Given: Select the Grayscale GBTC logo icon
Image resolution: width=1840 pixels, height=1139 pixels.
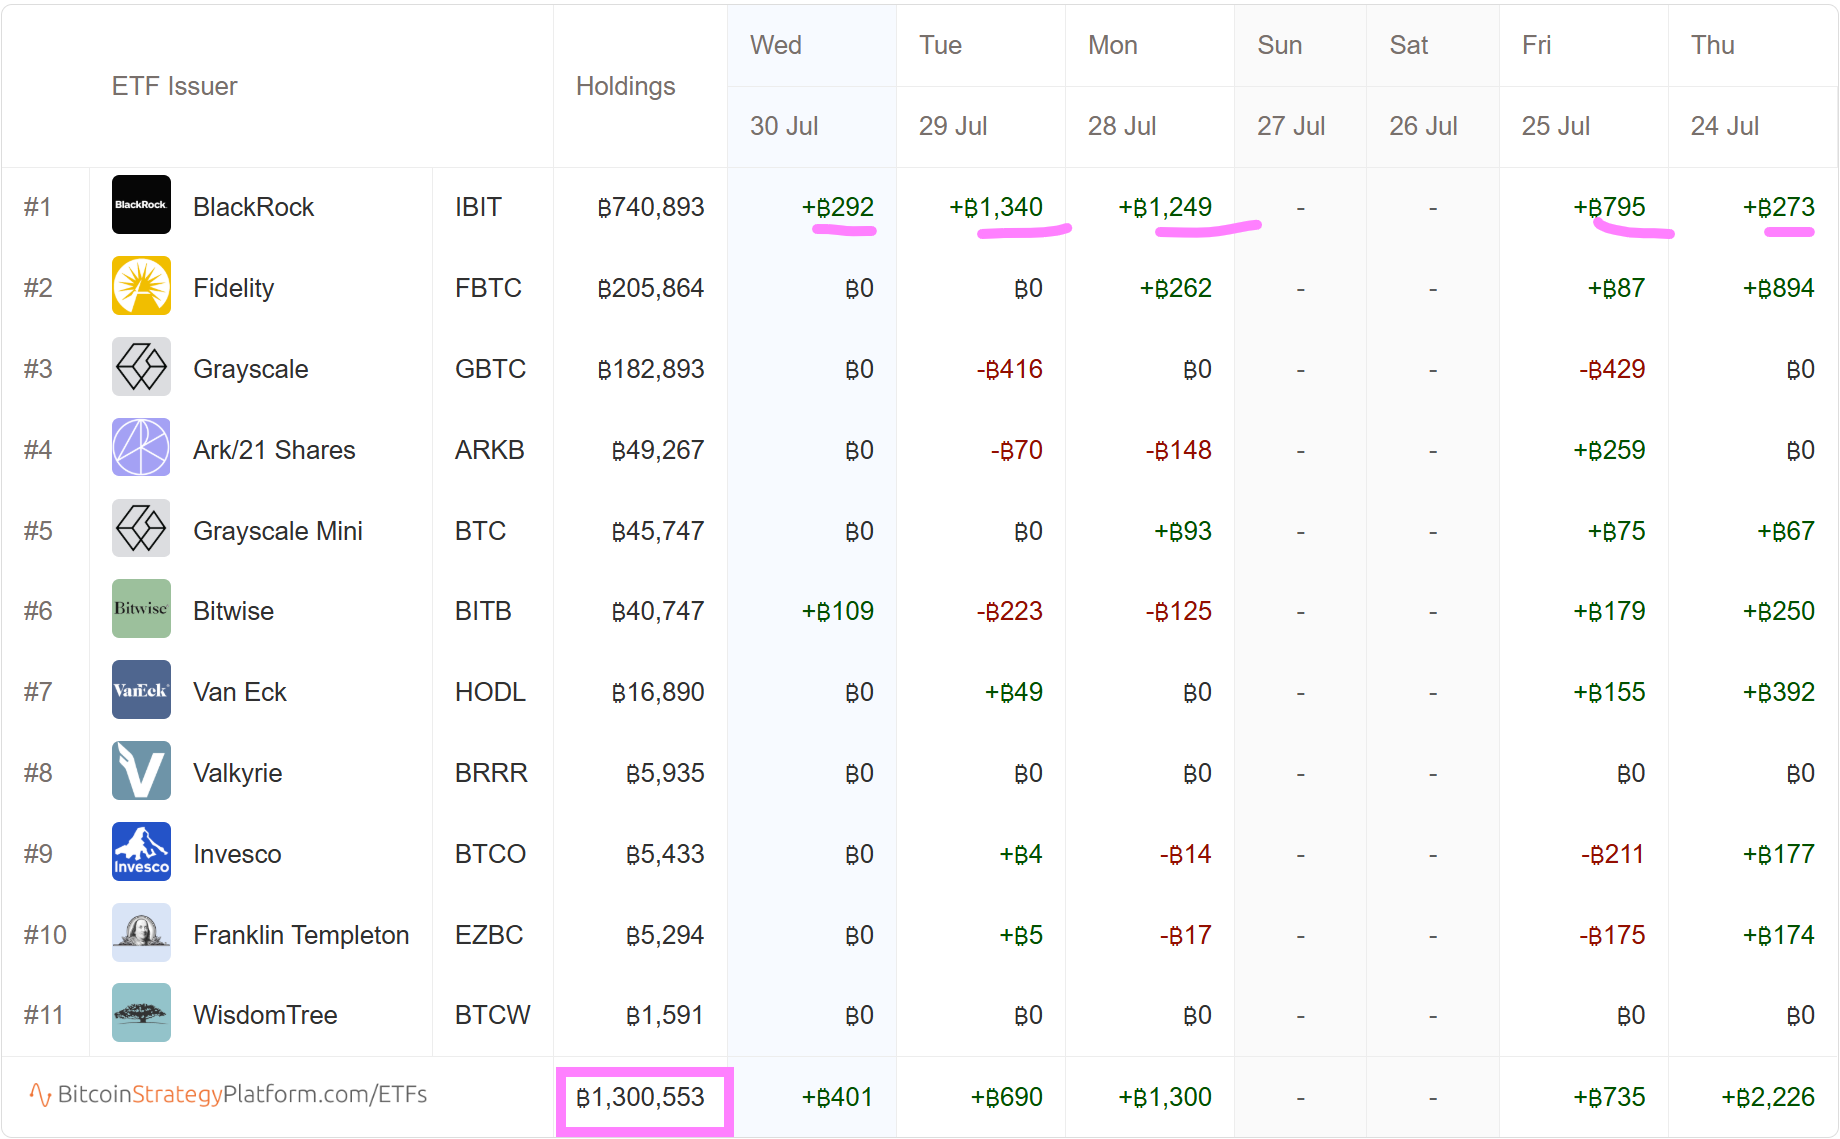Looking at the screenshot, I should point(141,367).
